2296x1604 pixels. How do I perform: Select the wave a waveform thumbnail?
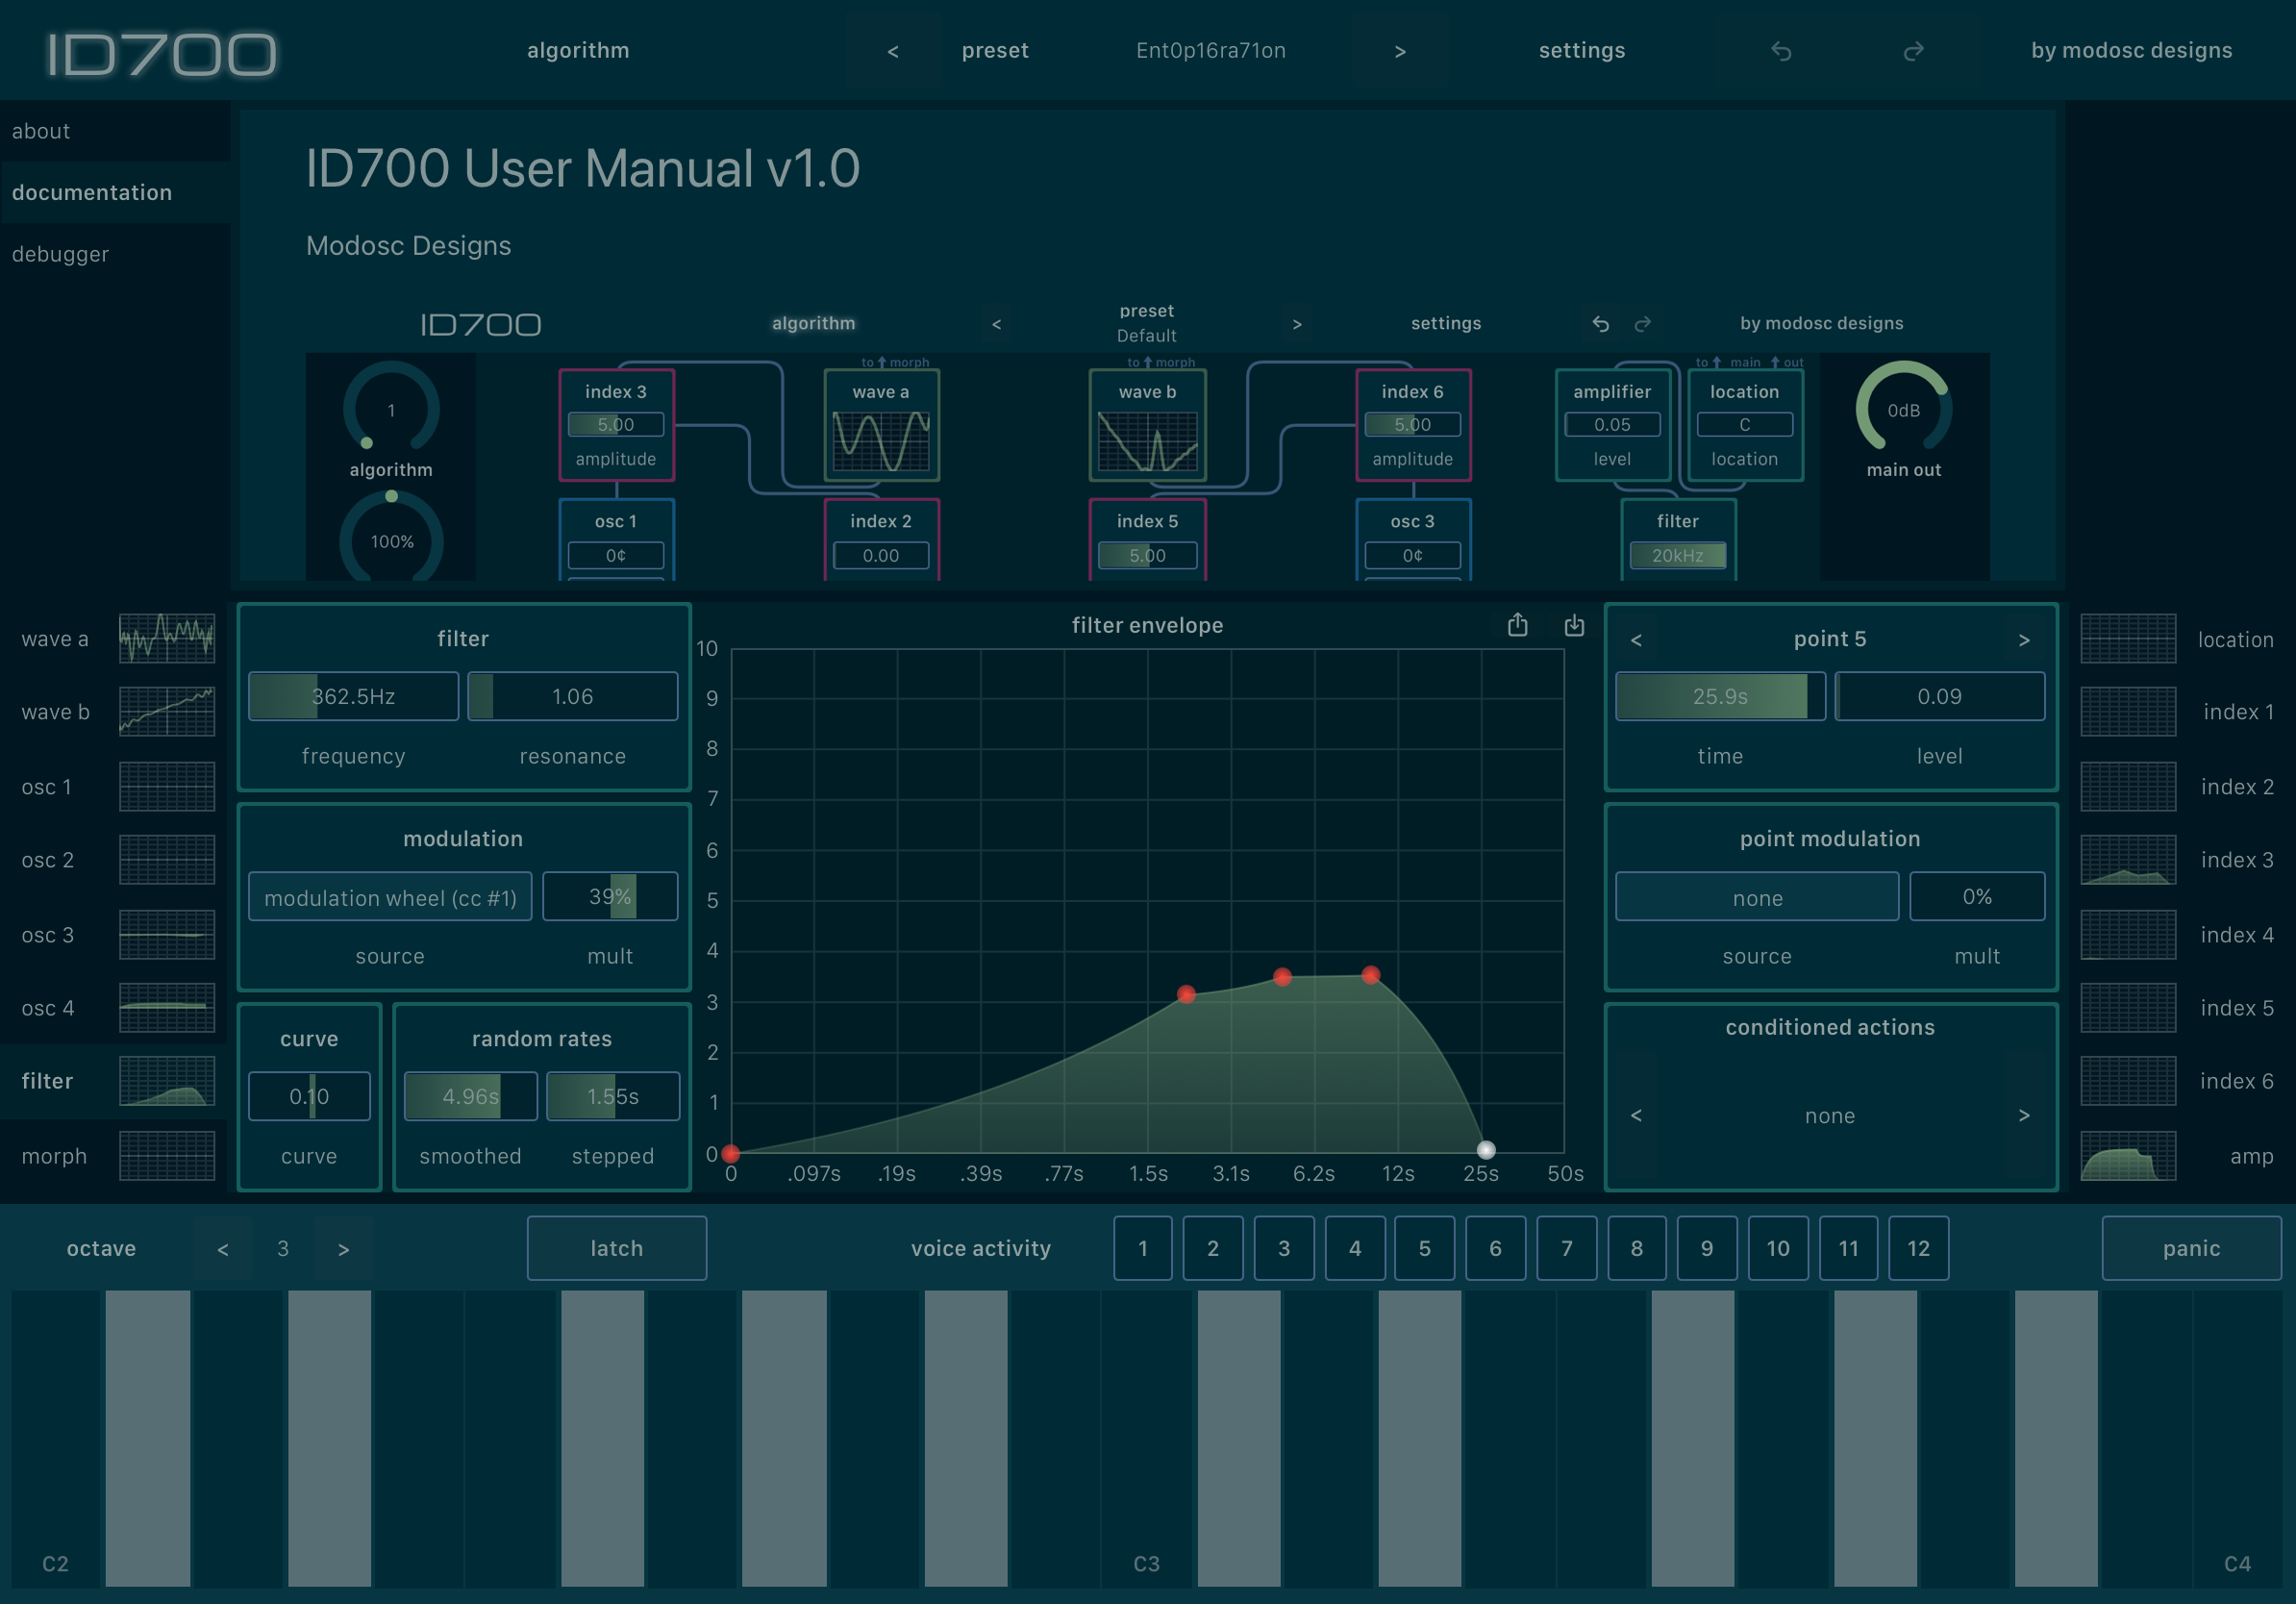tap(167, 638)
